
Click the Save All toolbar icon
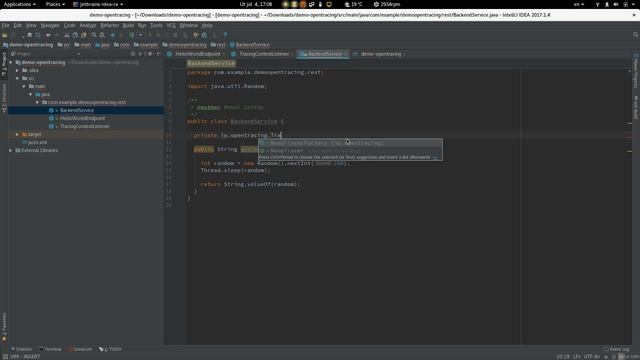[x=29, y=36]
